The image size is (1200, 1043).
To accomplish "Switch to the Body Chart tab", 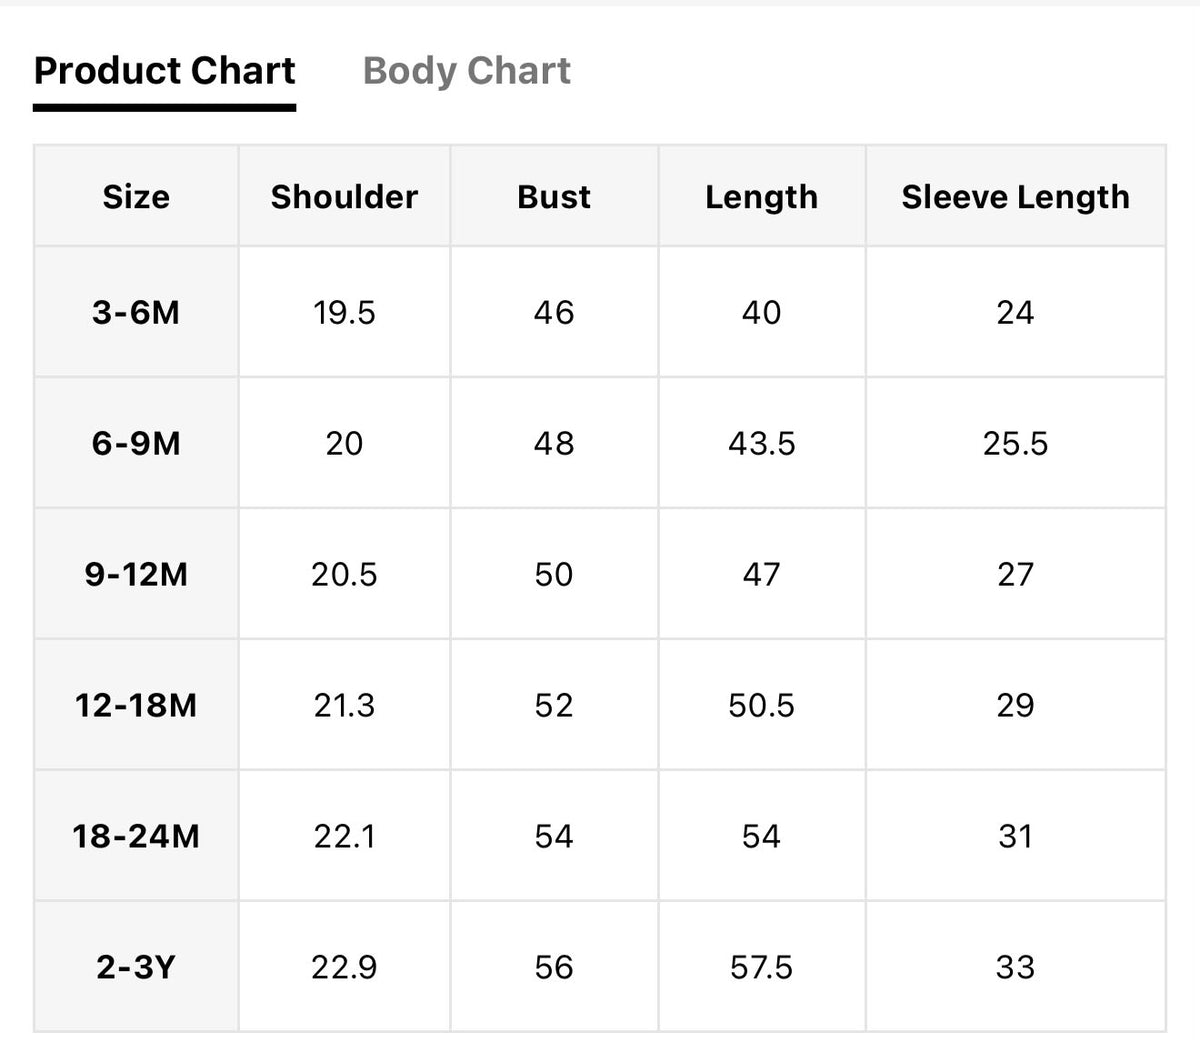I will pos(466,71).
